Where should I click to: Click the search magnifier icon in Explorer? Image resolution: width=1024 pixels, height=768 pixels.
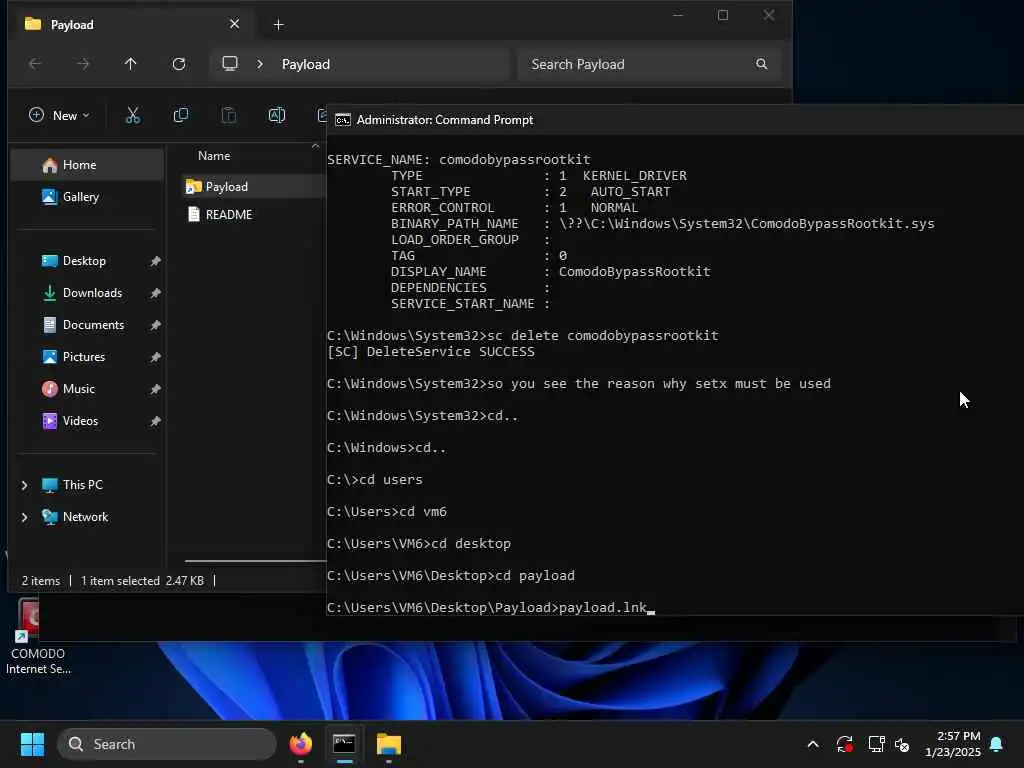tap(761, 64)
